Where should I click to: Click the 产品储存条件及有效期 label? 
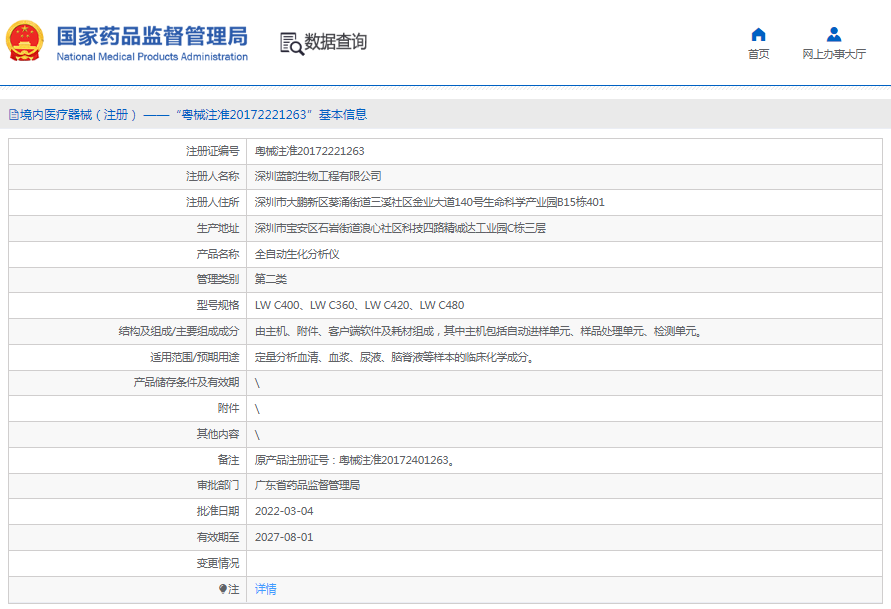pos(186,382)
